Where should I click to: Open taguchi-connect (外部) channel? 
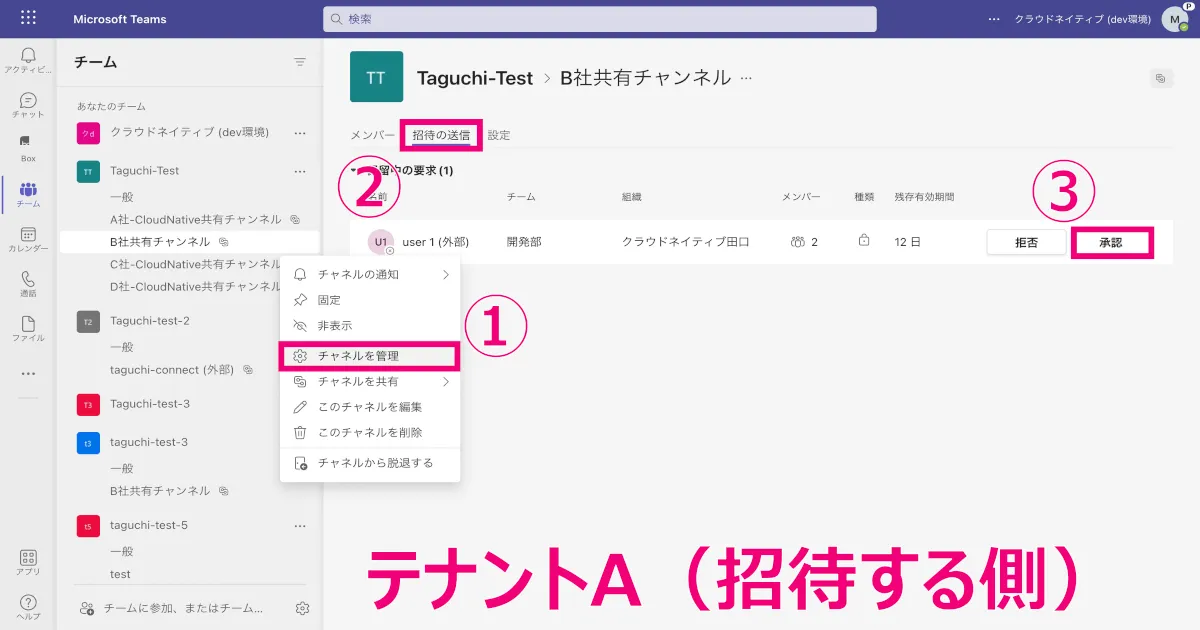(x=171, y=370)
